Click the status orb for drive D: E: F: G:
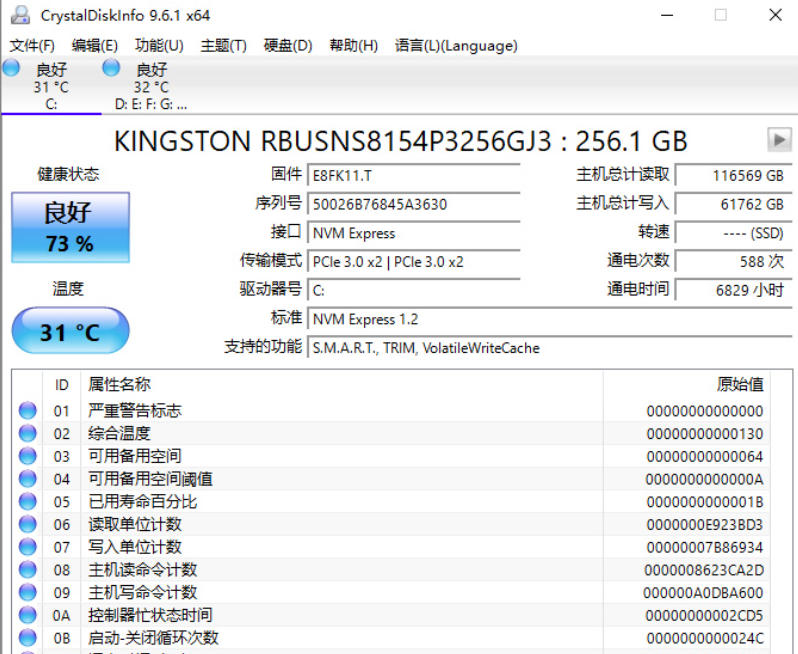 (111, 68)
